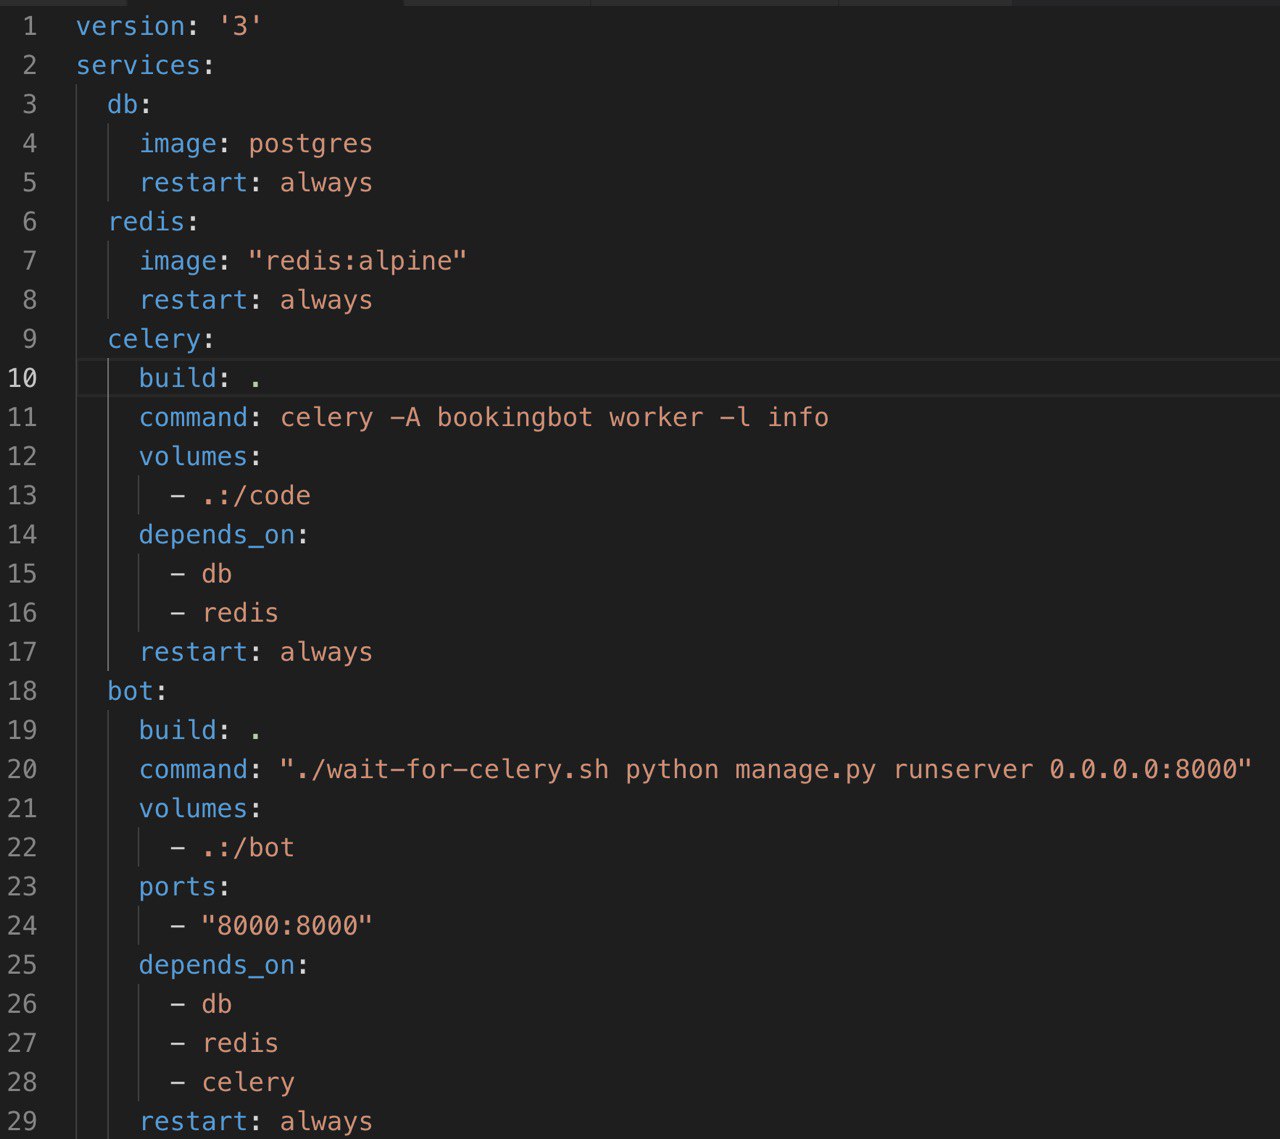Click the 'celery -A bookingbot worker' command text
Viewport: 1280px width, 1139px height.
pos(492,417)
